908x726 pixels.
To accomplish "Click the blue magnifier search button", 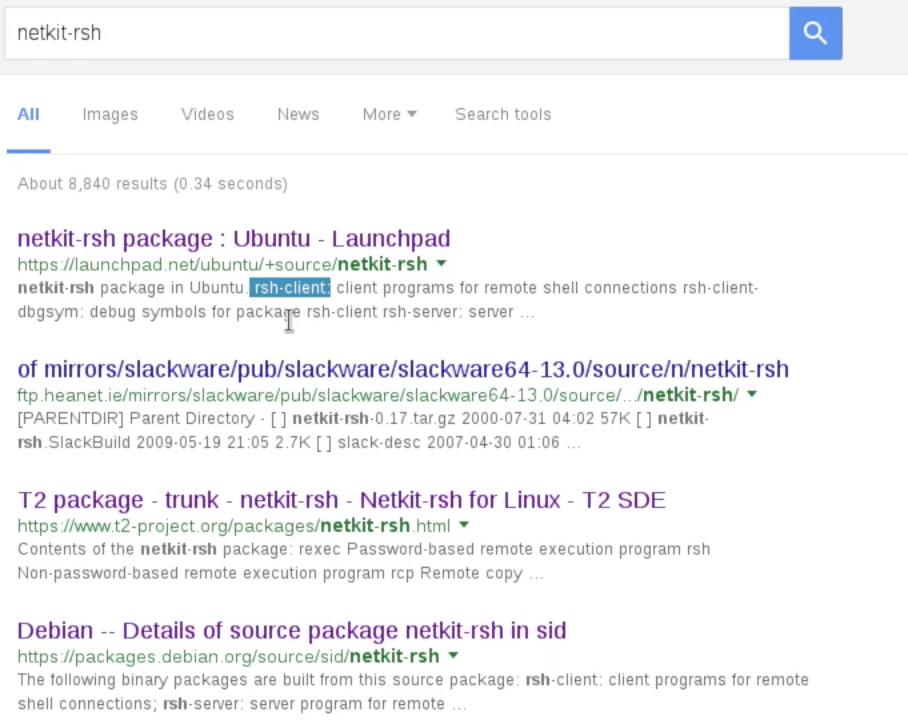I will (815, 33).
